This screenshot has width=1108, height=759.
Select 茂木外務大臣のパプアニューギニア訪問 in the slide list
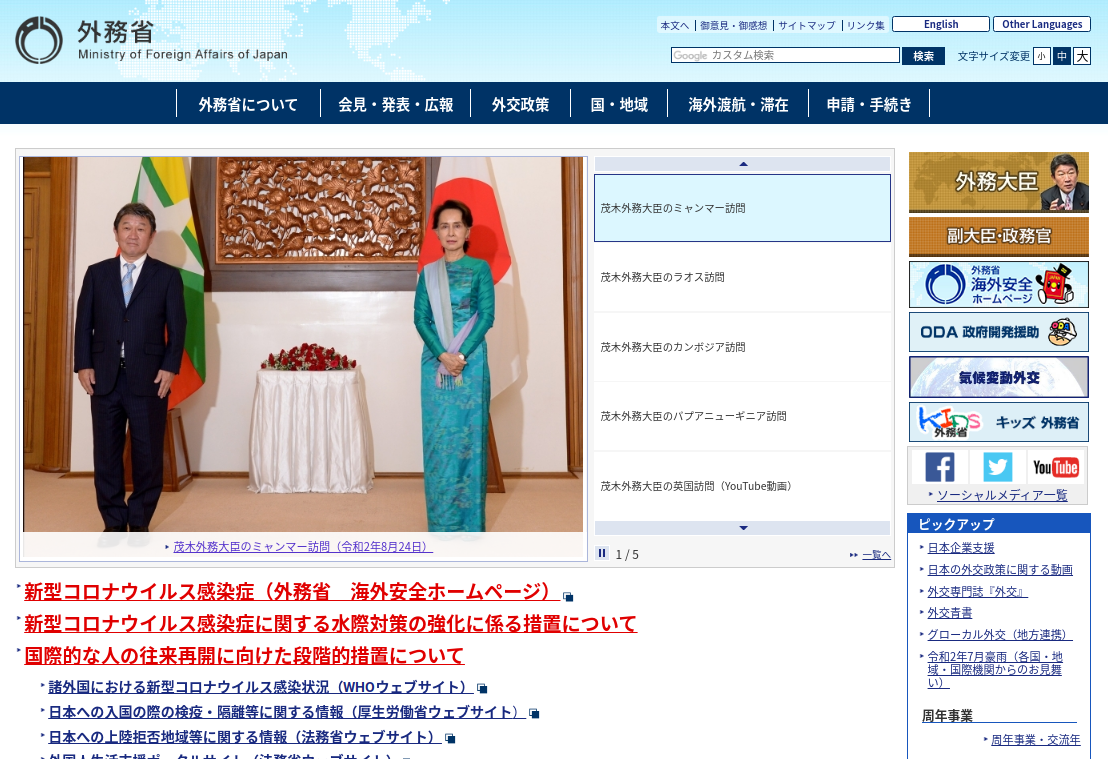coord(742,416)
